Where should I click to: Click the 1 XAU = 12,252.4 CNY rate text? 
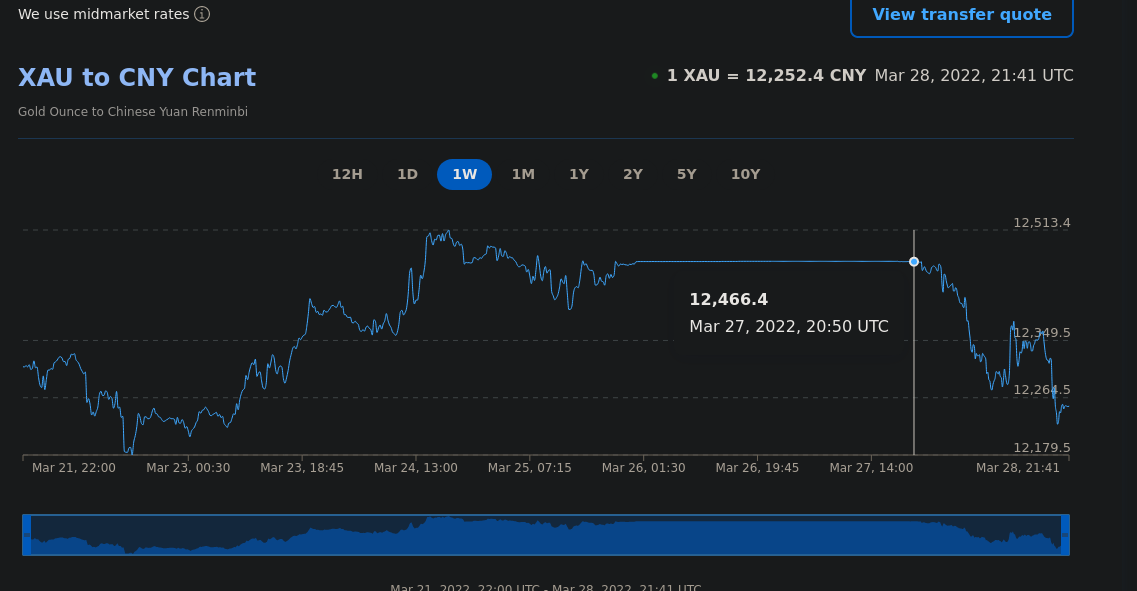pos(766,76)
